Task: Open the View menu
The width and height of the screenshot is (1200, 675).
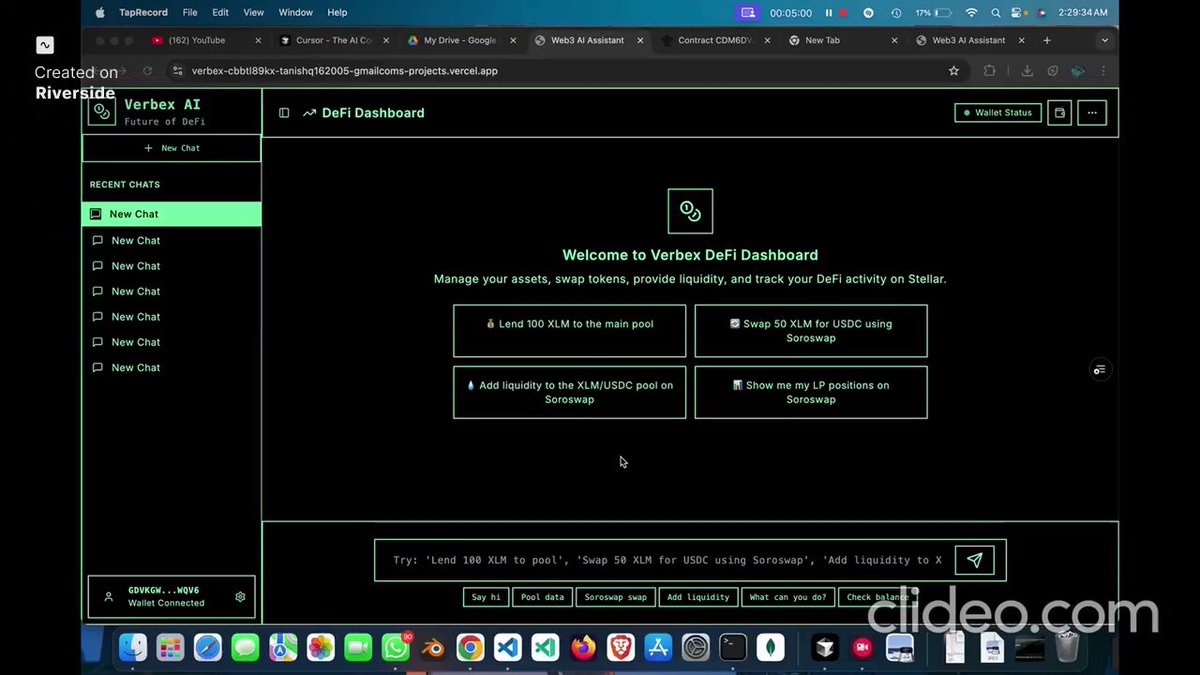Action: pos(254,12)
